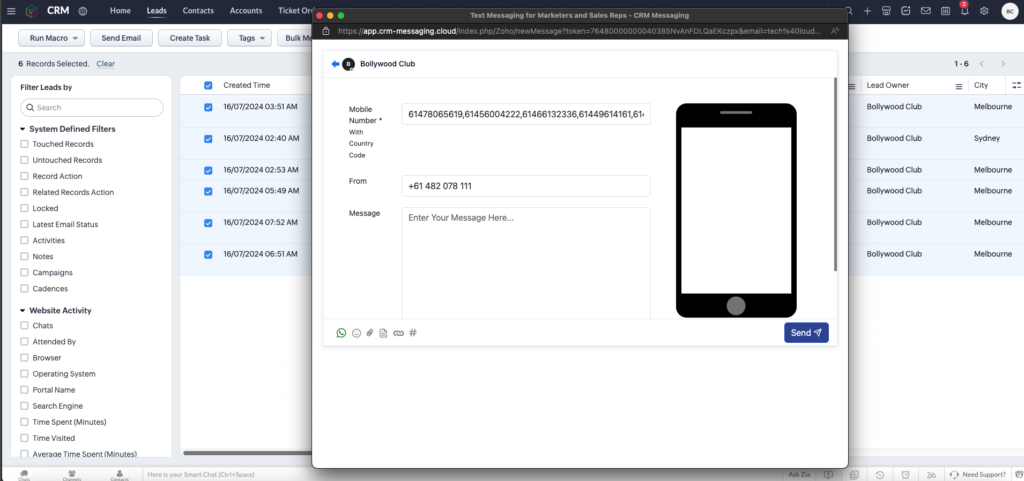Collapse System Defined Filters section

[23, 129]
